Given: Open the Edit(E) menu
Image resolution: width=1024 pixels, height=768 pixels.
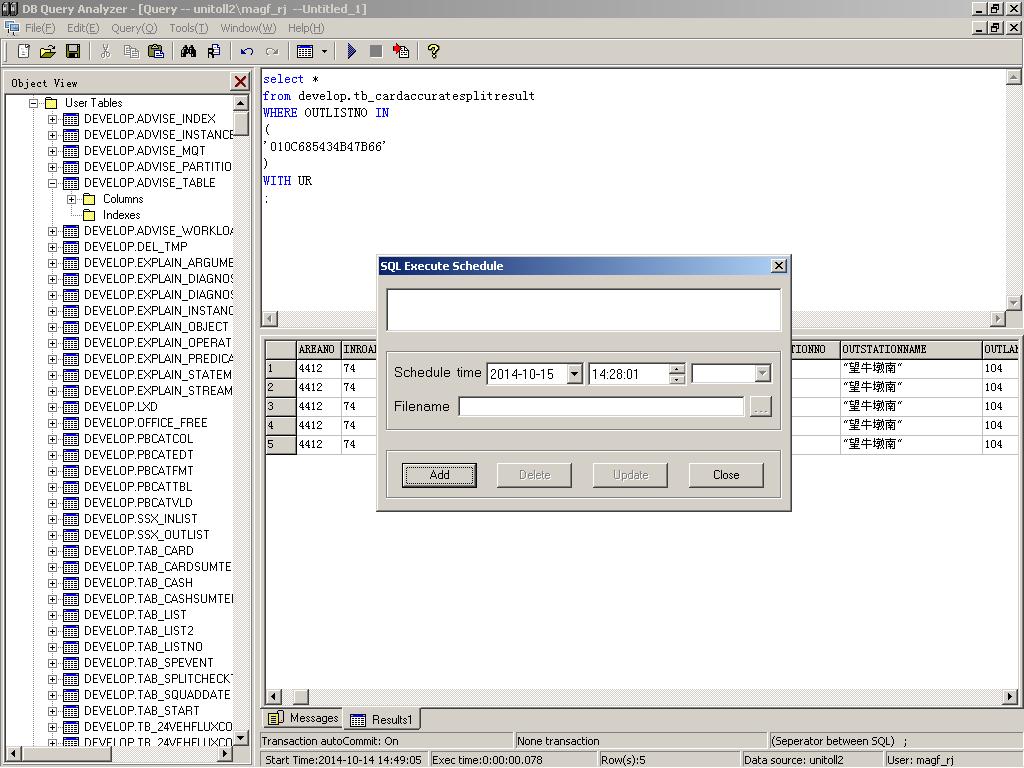Looking at the screenshot, I should [83, 28].
